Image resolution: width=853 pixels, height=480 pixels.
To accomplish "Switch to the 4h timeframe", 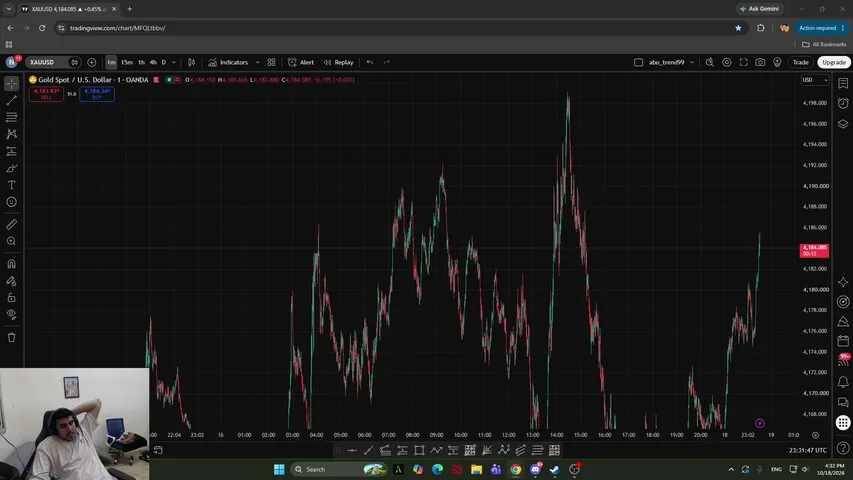I will (153, 62).
